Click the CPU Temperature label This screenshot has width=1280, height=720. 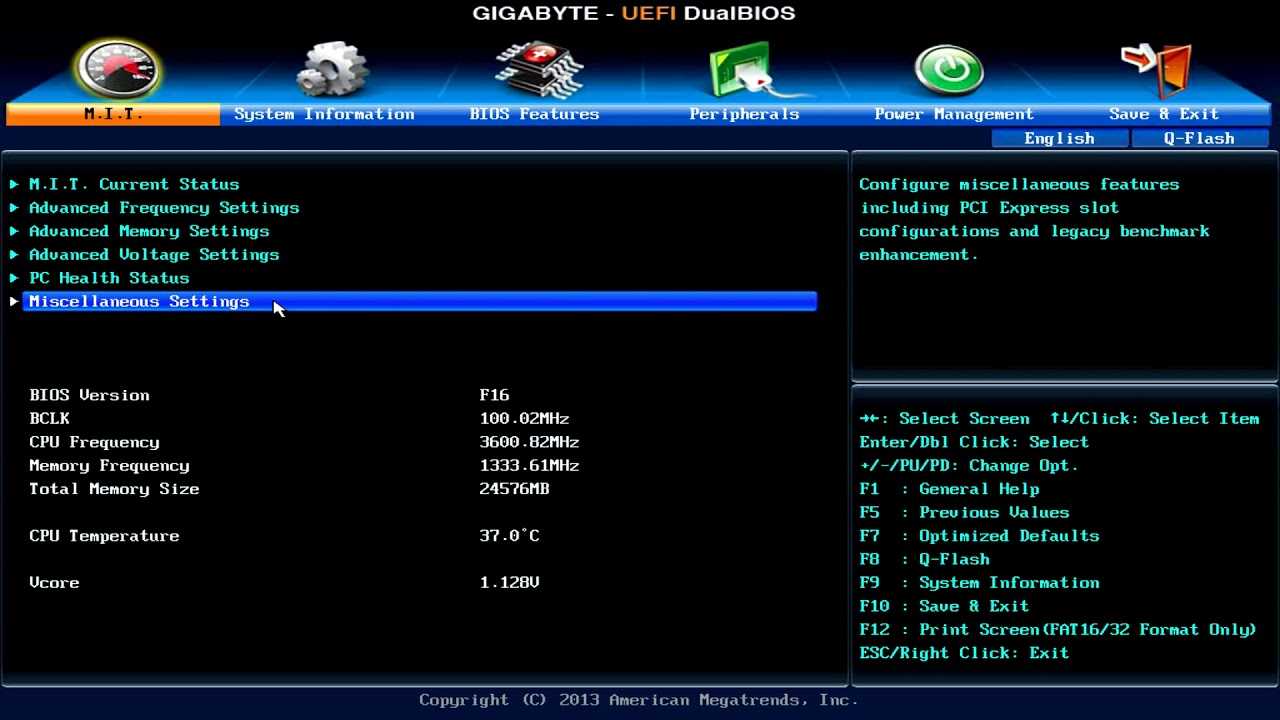[104, 536]
